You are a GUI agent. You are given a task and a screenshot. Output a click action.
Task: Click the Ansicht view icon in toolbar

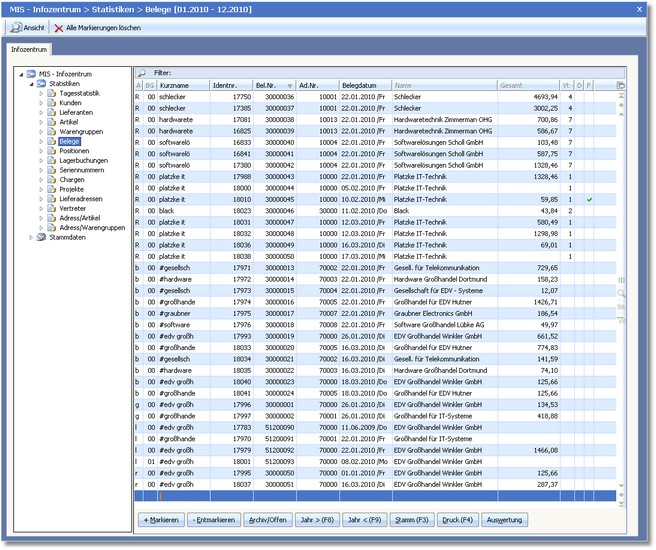16,27
